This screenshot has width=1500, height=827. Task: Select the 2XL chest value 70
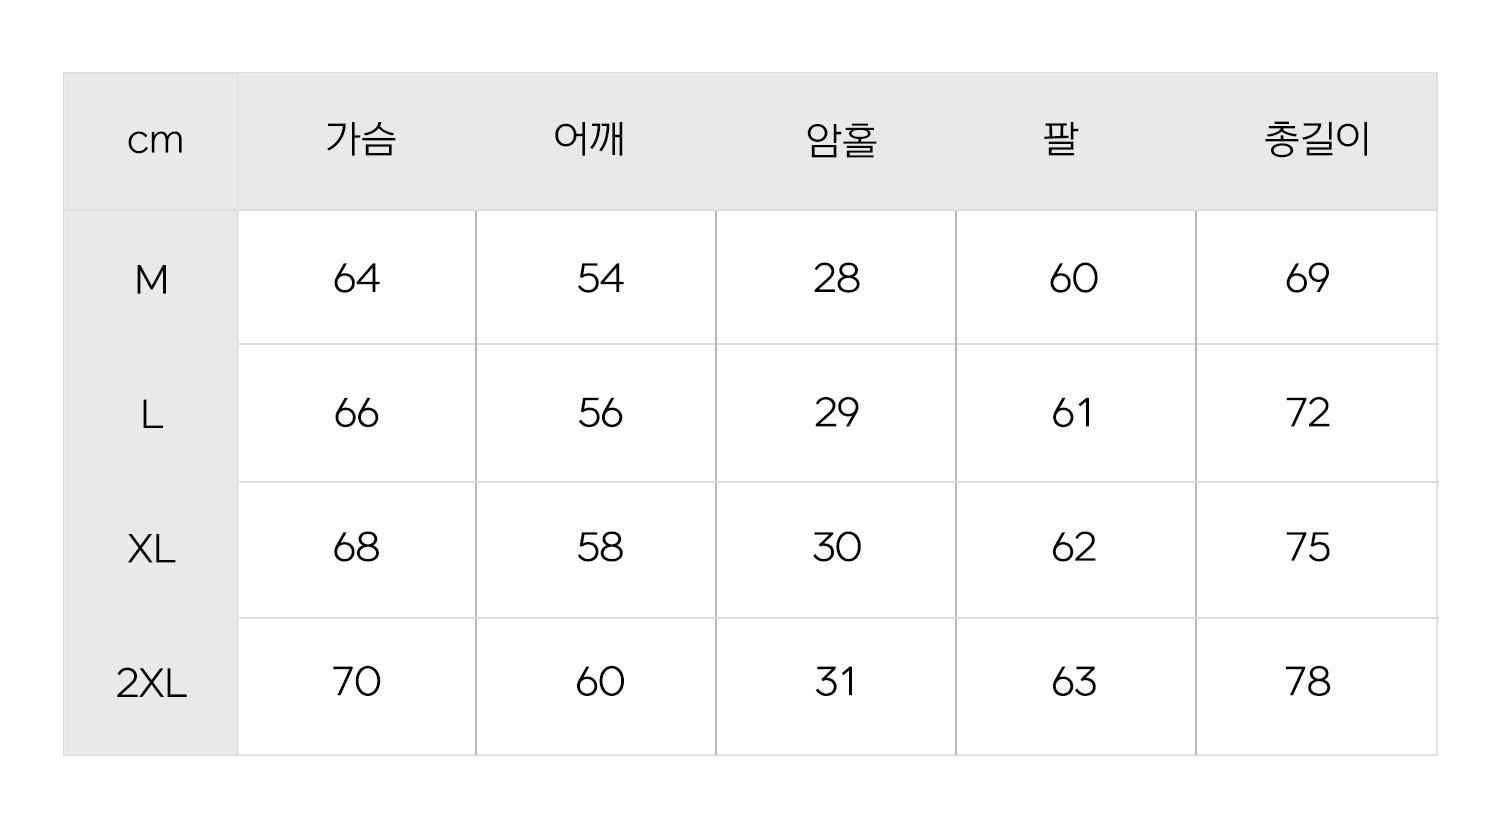(357, 682)
